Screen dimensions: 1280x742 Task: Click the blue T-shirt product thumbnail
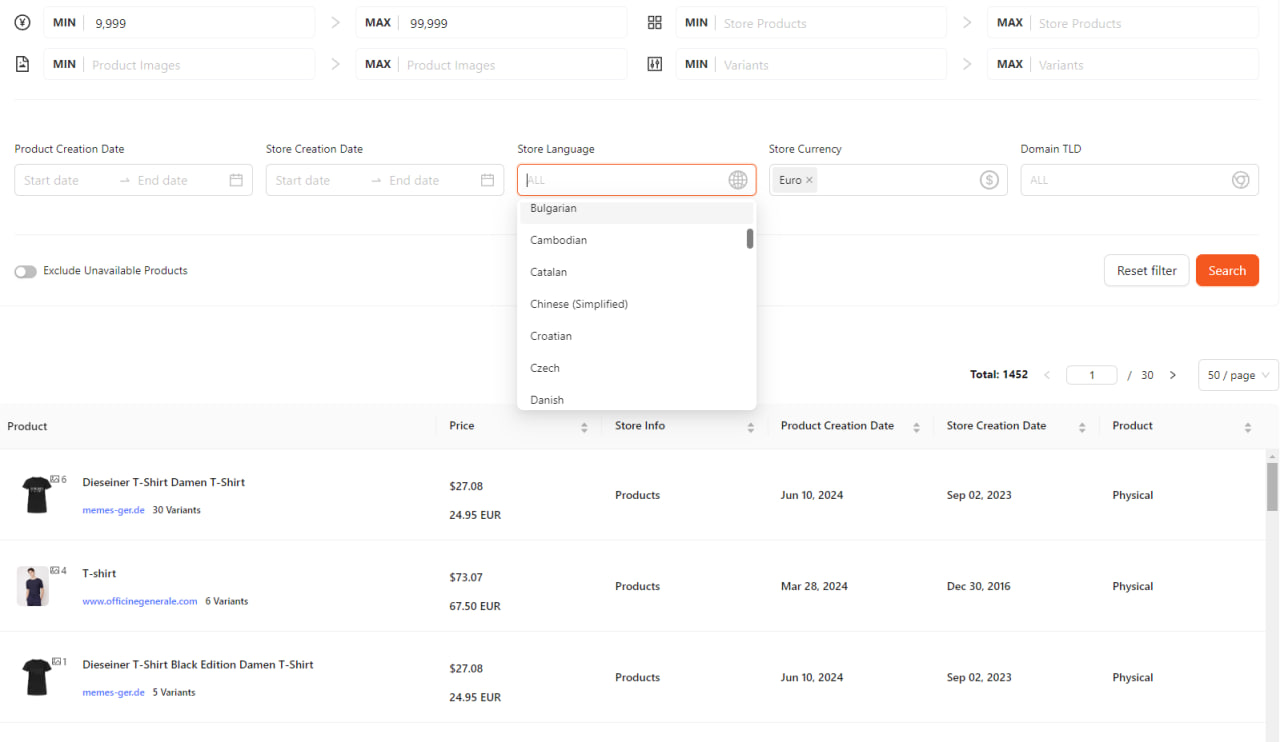pyautogui.click(x=32, y=586)
